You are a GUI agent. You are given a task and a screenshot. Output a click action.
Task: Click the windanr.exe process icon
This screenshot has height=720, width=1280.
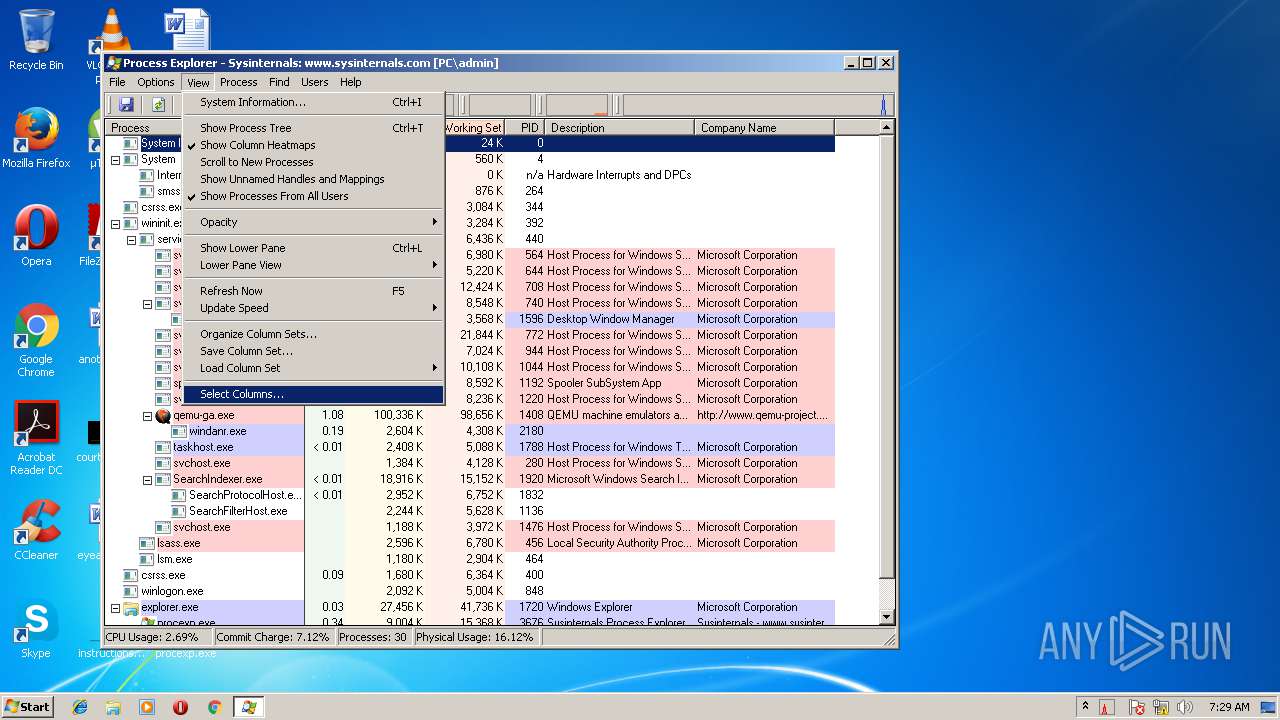click(x=179, y=431)
